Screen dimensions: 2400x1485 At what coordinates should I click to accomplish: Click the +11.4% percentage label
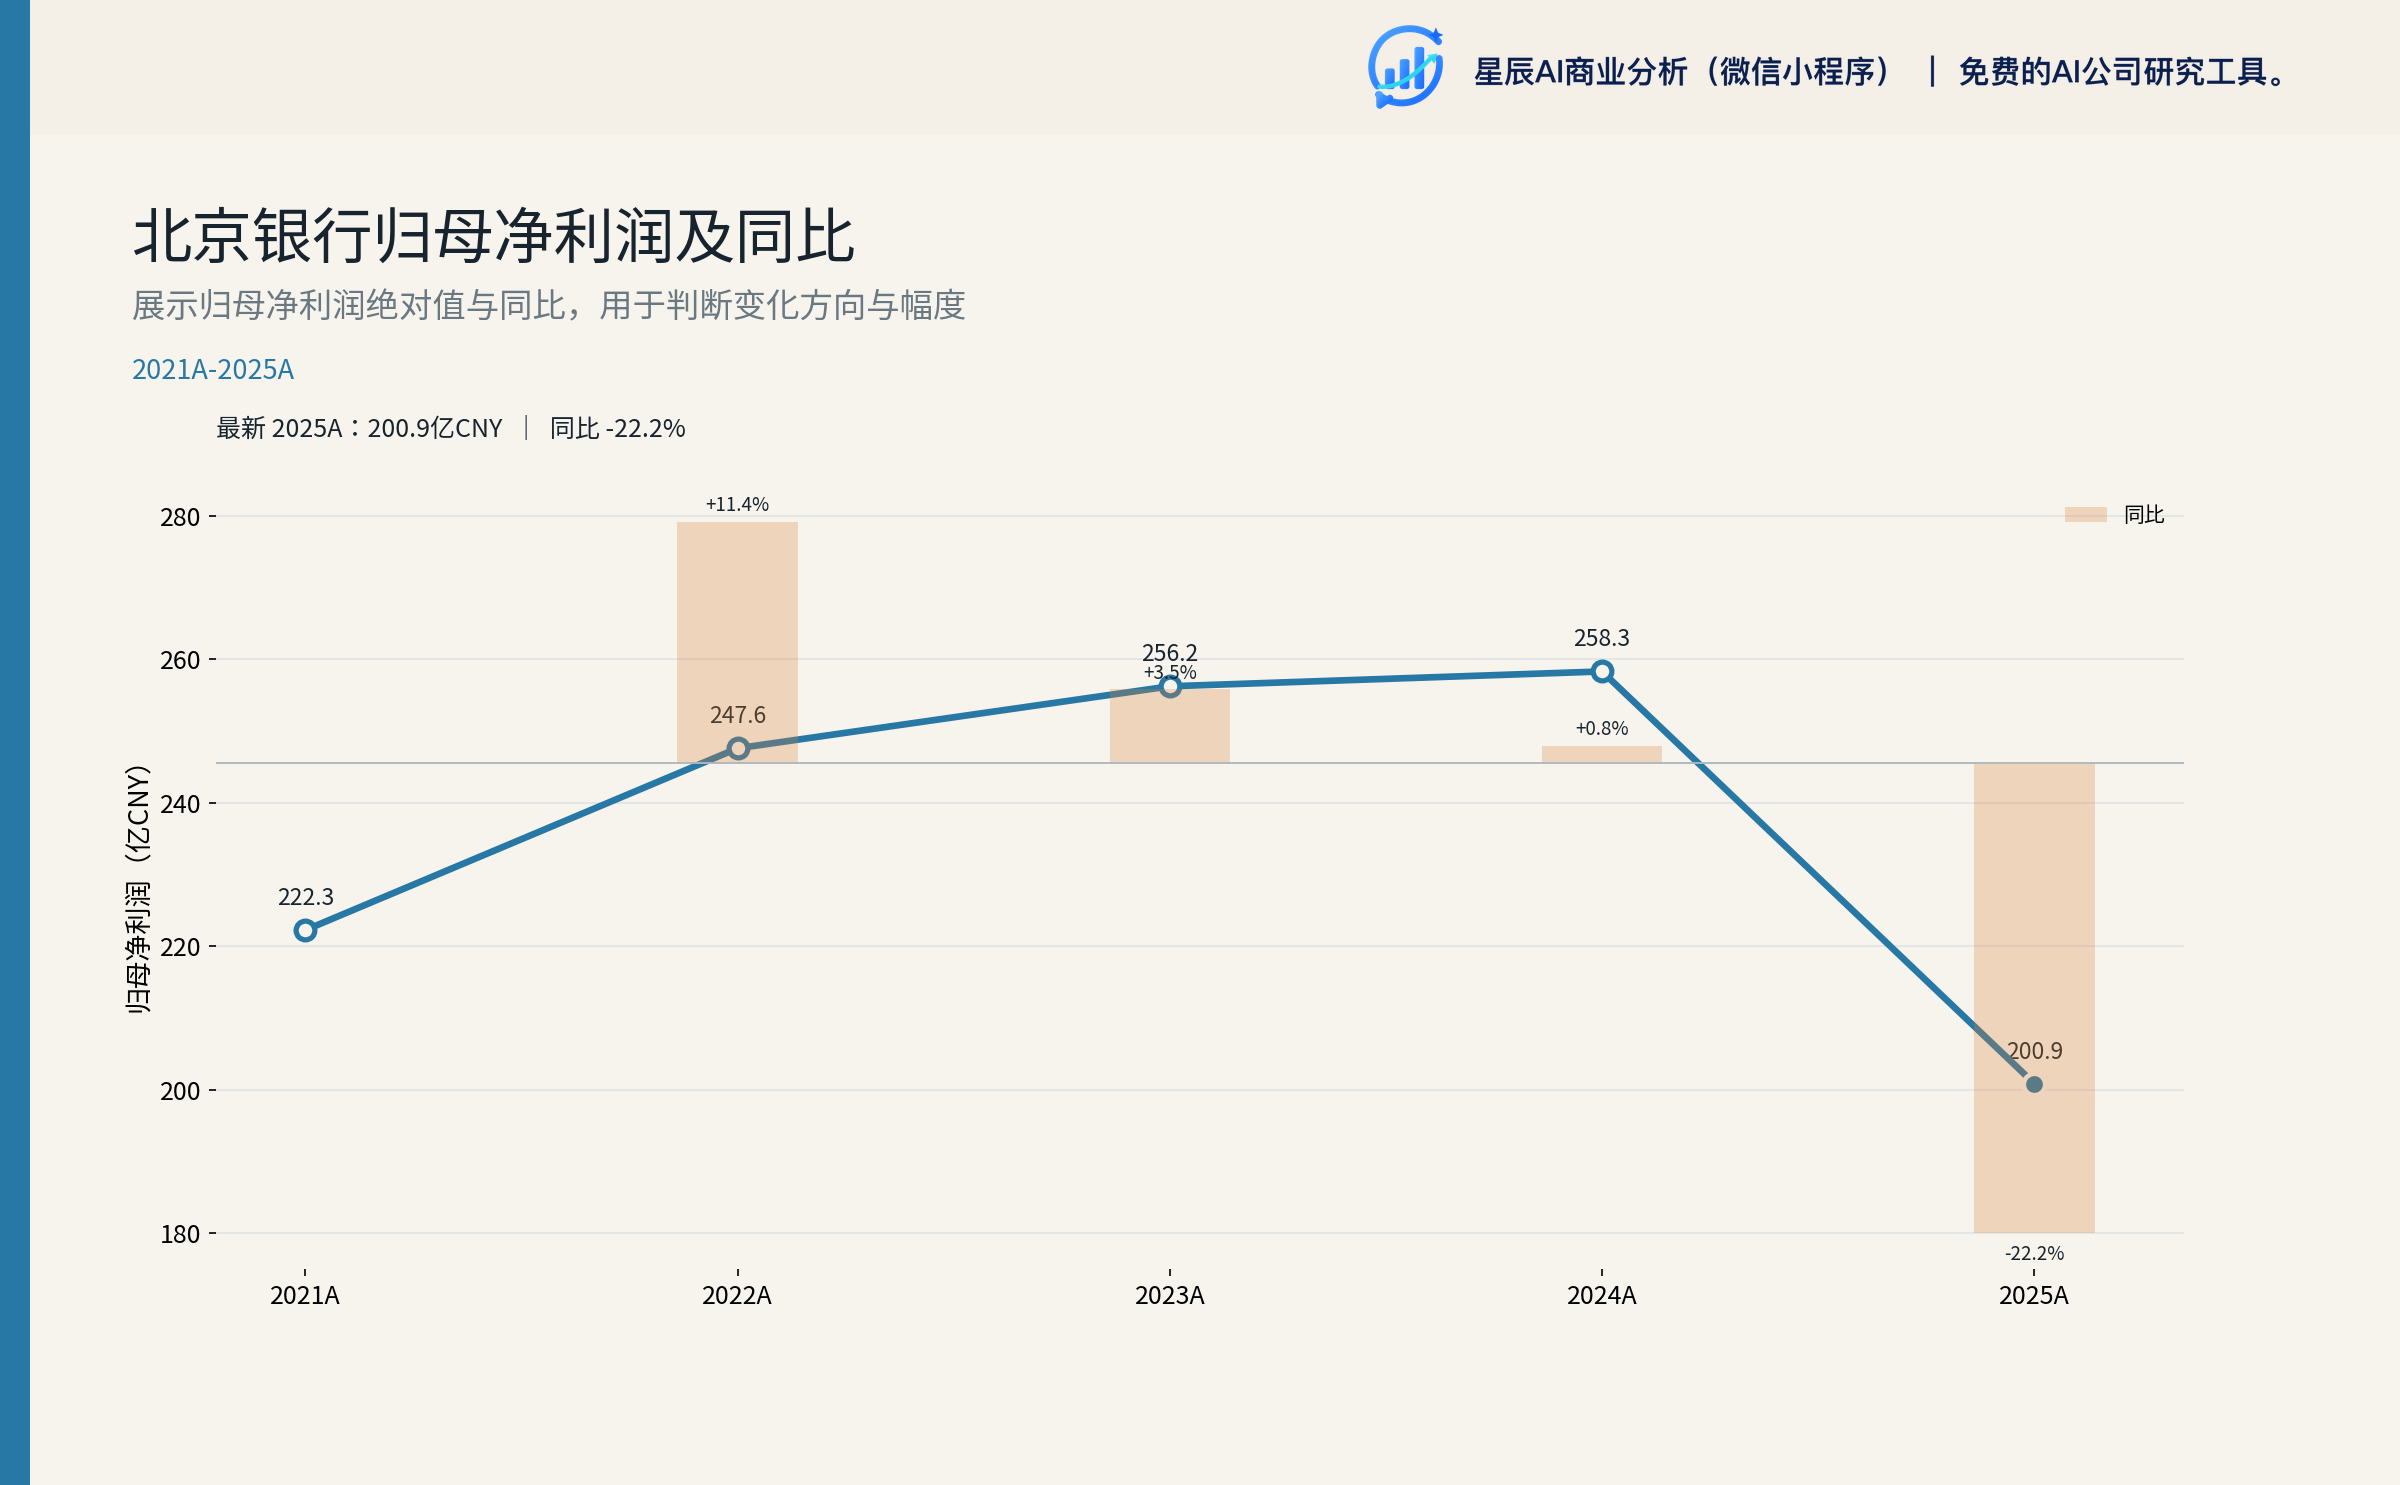[737, 504]
